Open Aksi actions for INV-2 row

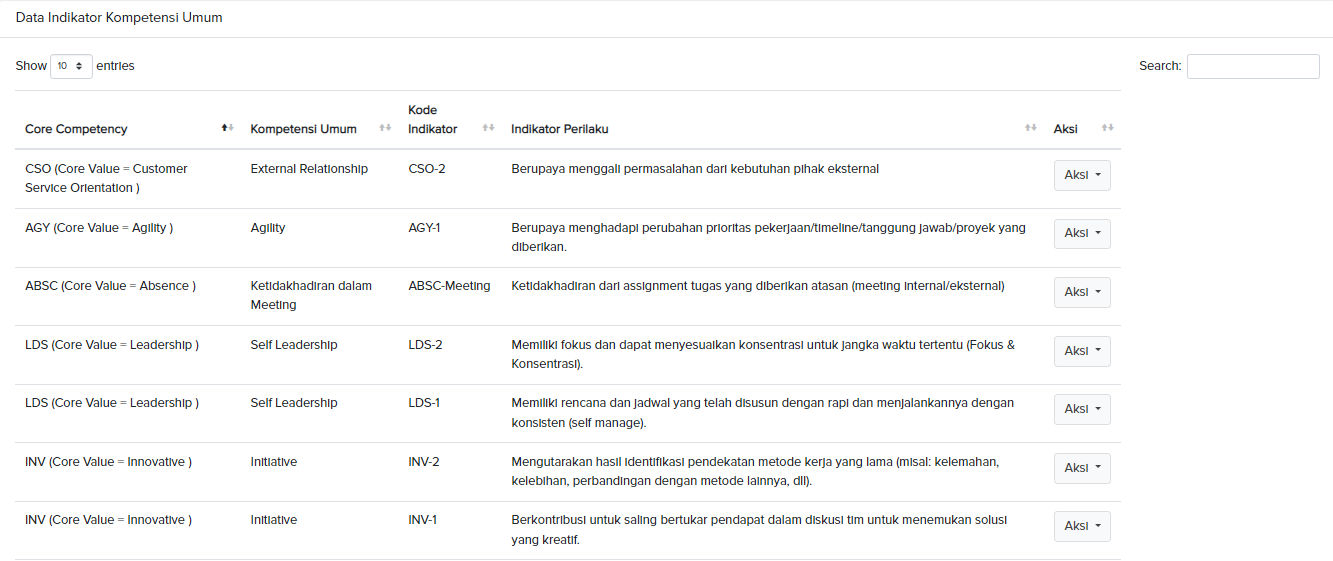1081,468
